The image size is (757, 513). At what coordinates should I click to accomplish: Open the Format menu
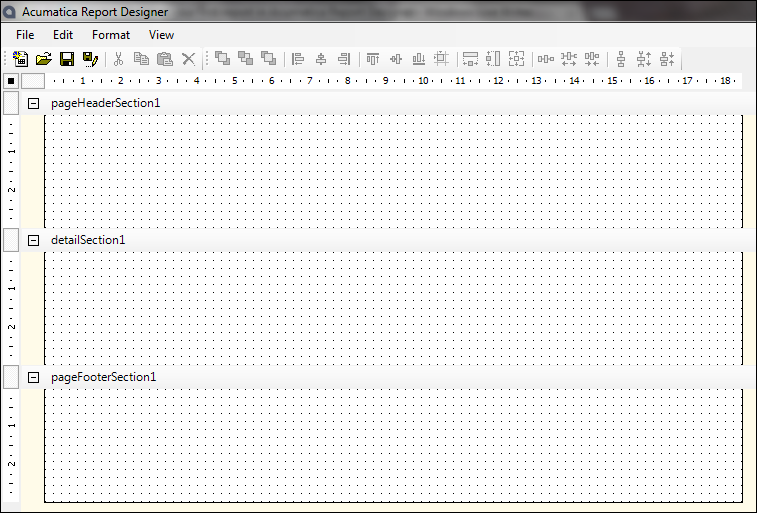pyautogui.click(x=111, y=35)
